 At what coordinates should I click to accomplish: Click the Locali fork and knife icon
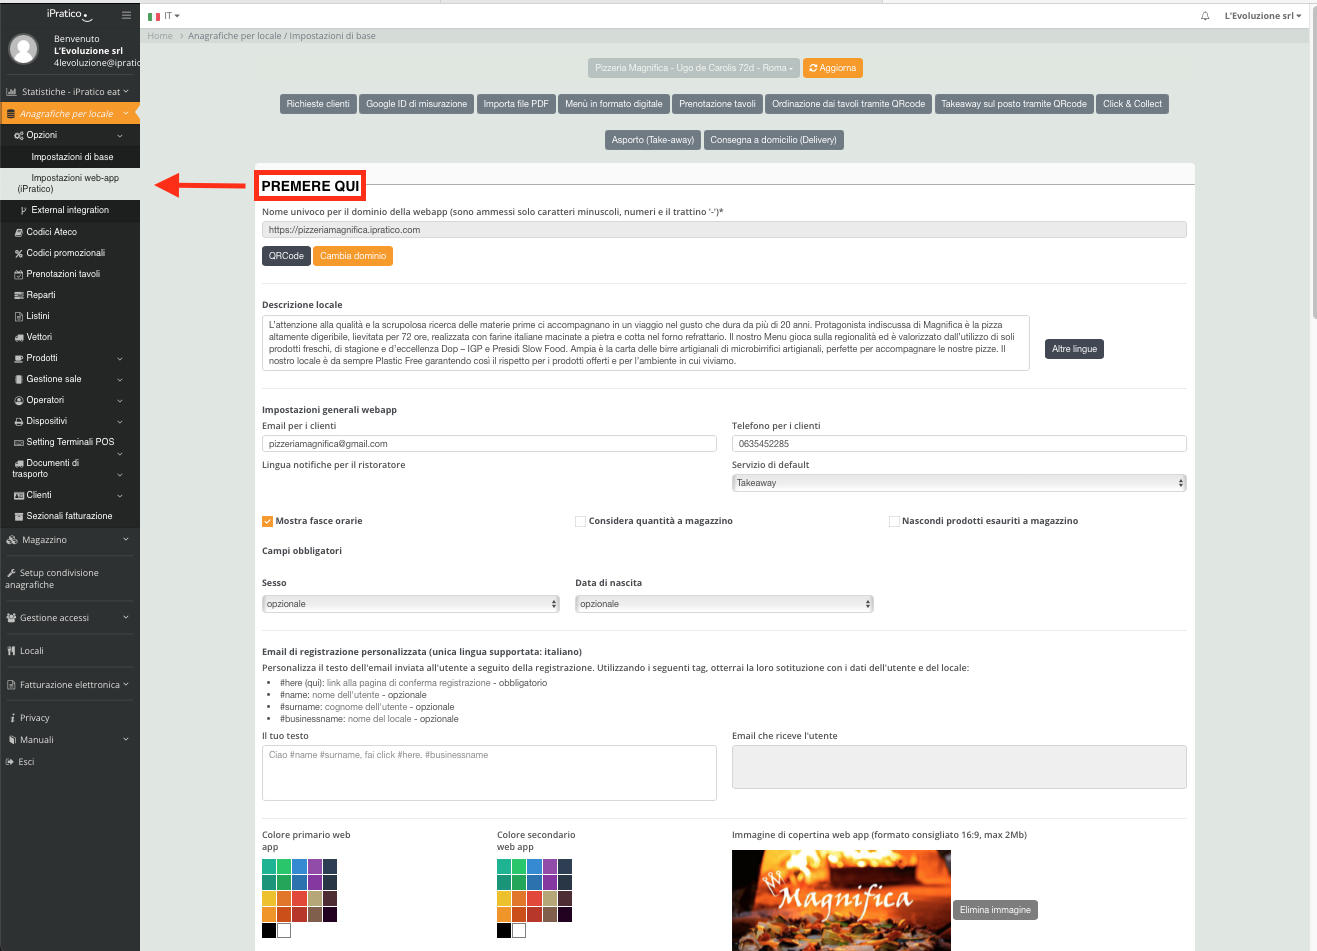(x=11, y=651)
